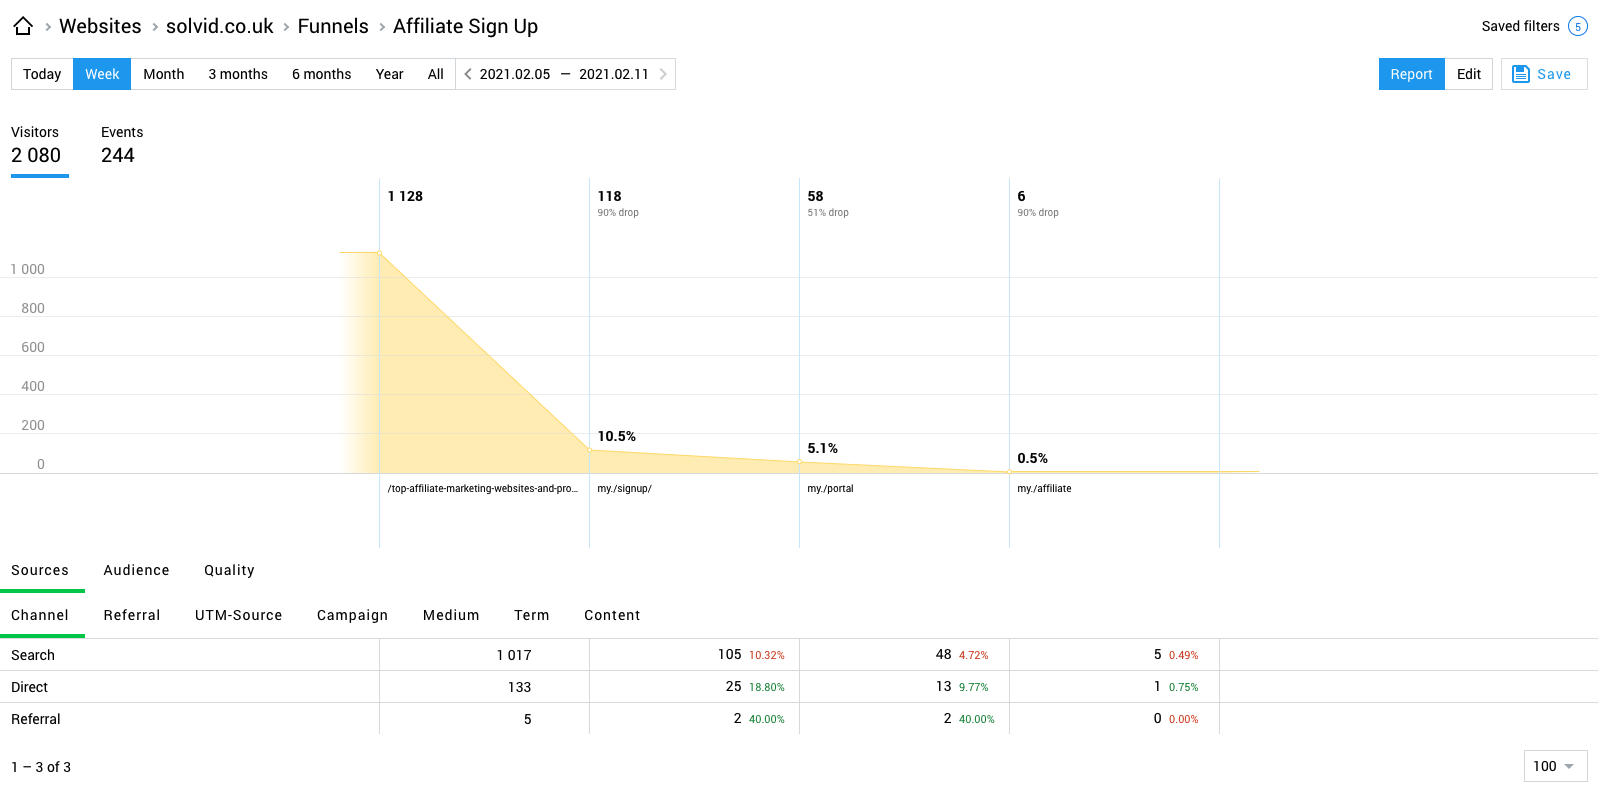Go to the home dashboard icon
The width and height of the screenshot is (1598, 794).
pyautogui.click(x=23, y=26)
